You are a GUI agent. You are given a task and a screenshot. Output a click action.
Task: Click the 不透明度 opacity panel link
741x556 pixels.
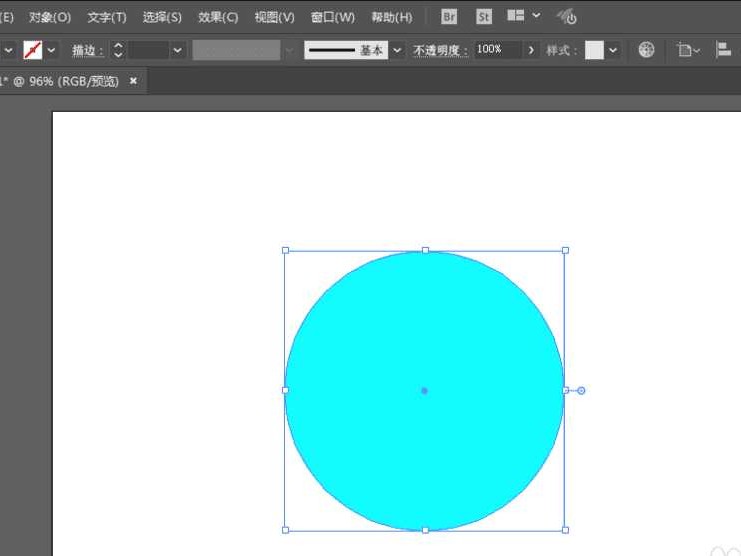(x=440, y=50)
